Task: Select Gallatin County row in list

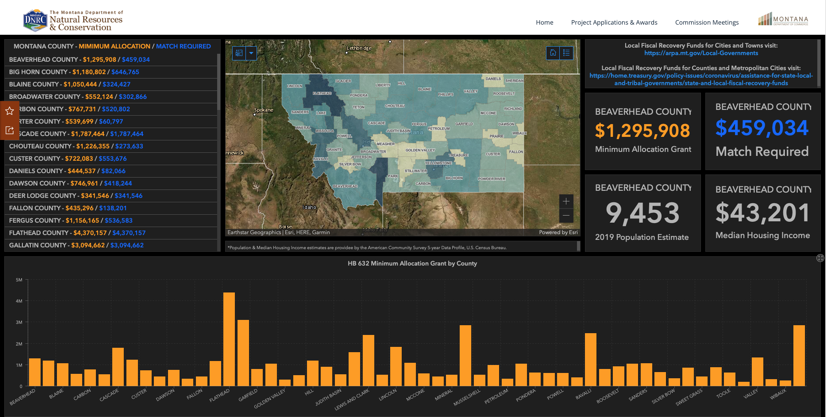Action: click(x=111, y=245)
